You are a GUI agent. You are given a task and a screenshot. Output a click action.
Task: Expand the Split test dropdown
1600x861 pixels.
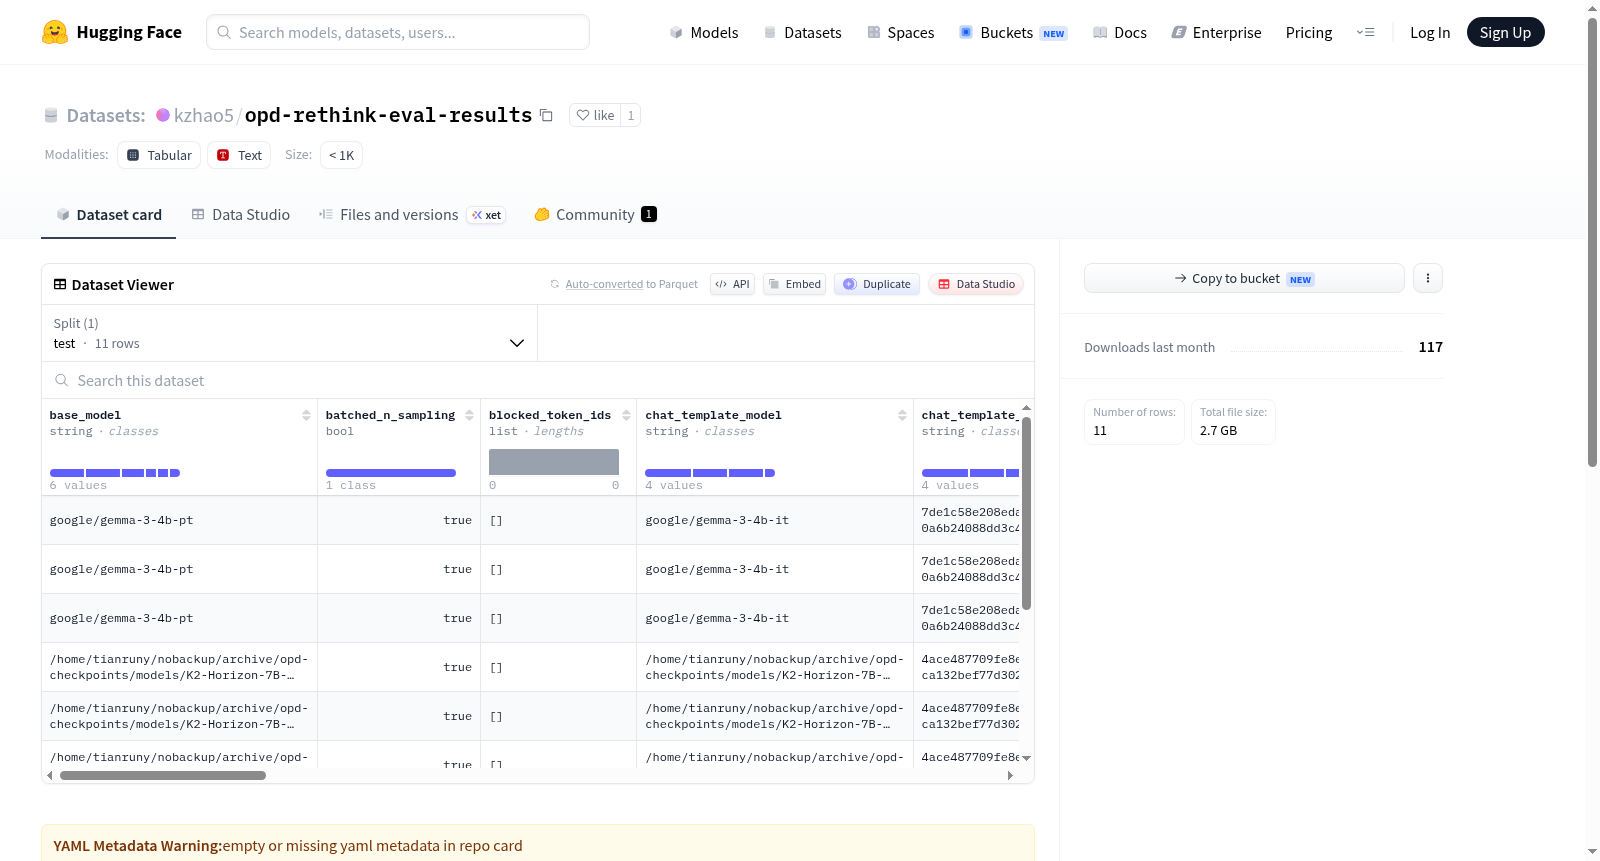pyautogui.click(x=289, y=333)
